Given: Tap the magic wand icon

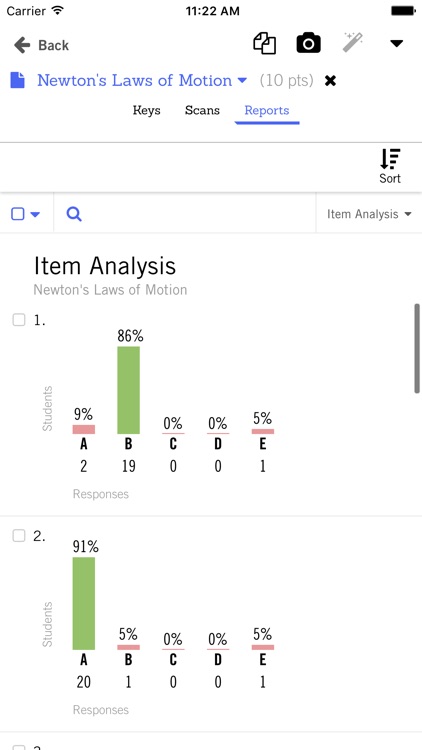Looking at the screenshot, I should point(353,42).
